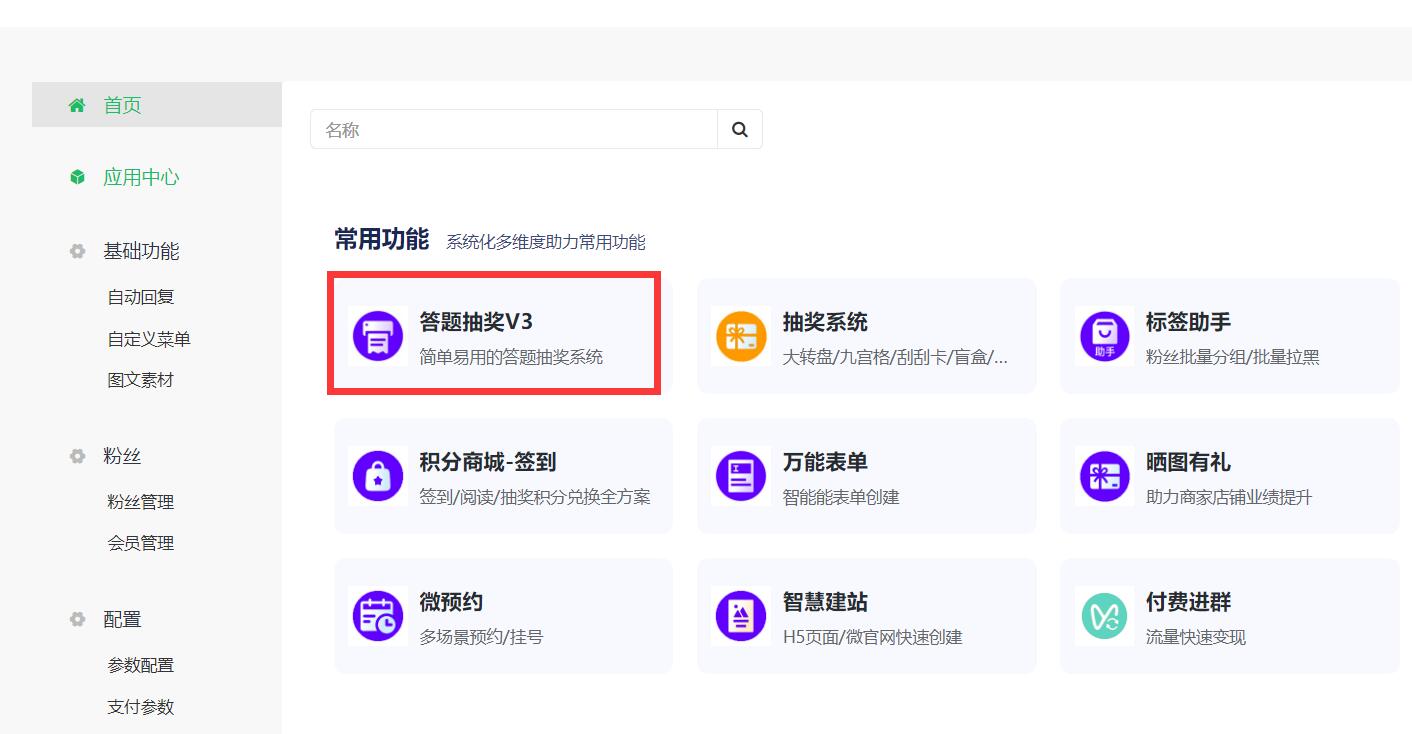The width and height of the screenshot is (1412, 734).
Task: Click the 抽奖系统 title text
Action: (x=825, y=322)
